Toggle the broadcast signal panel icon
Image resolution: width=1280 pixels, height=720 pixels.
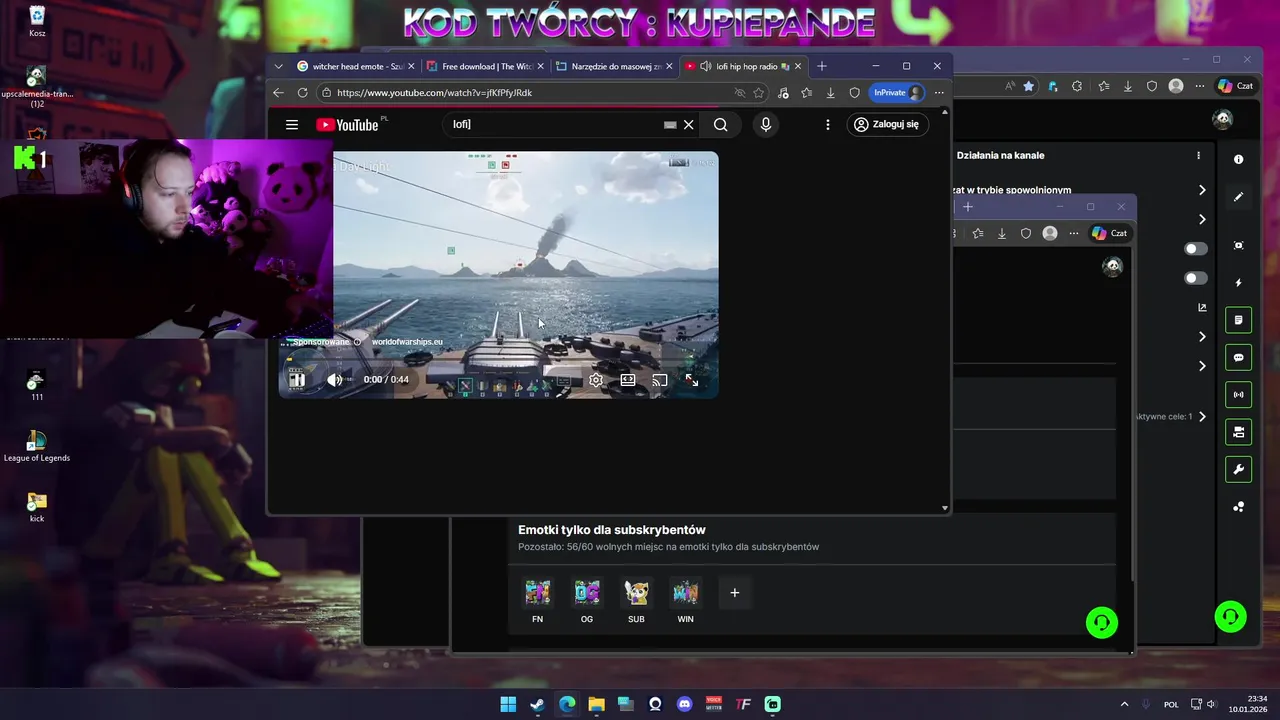1238,395
